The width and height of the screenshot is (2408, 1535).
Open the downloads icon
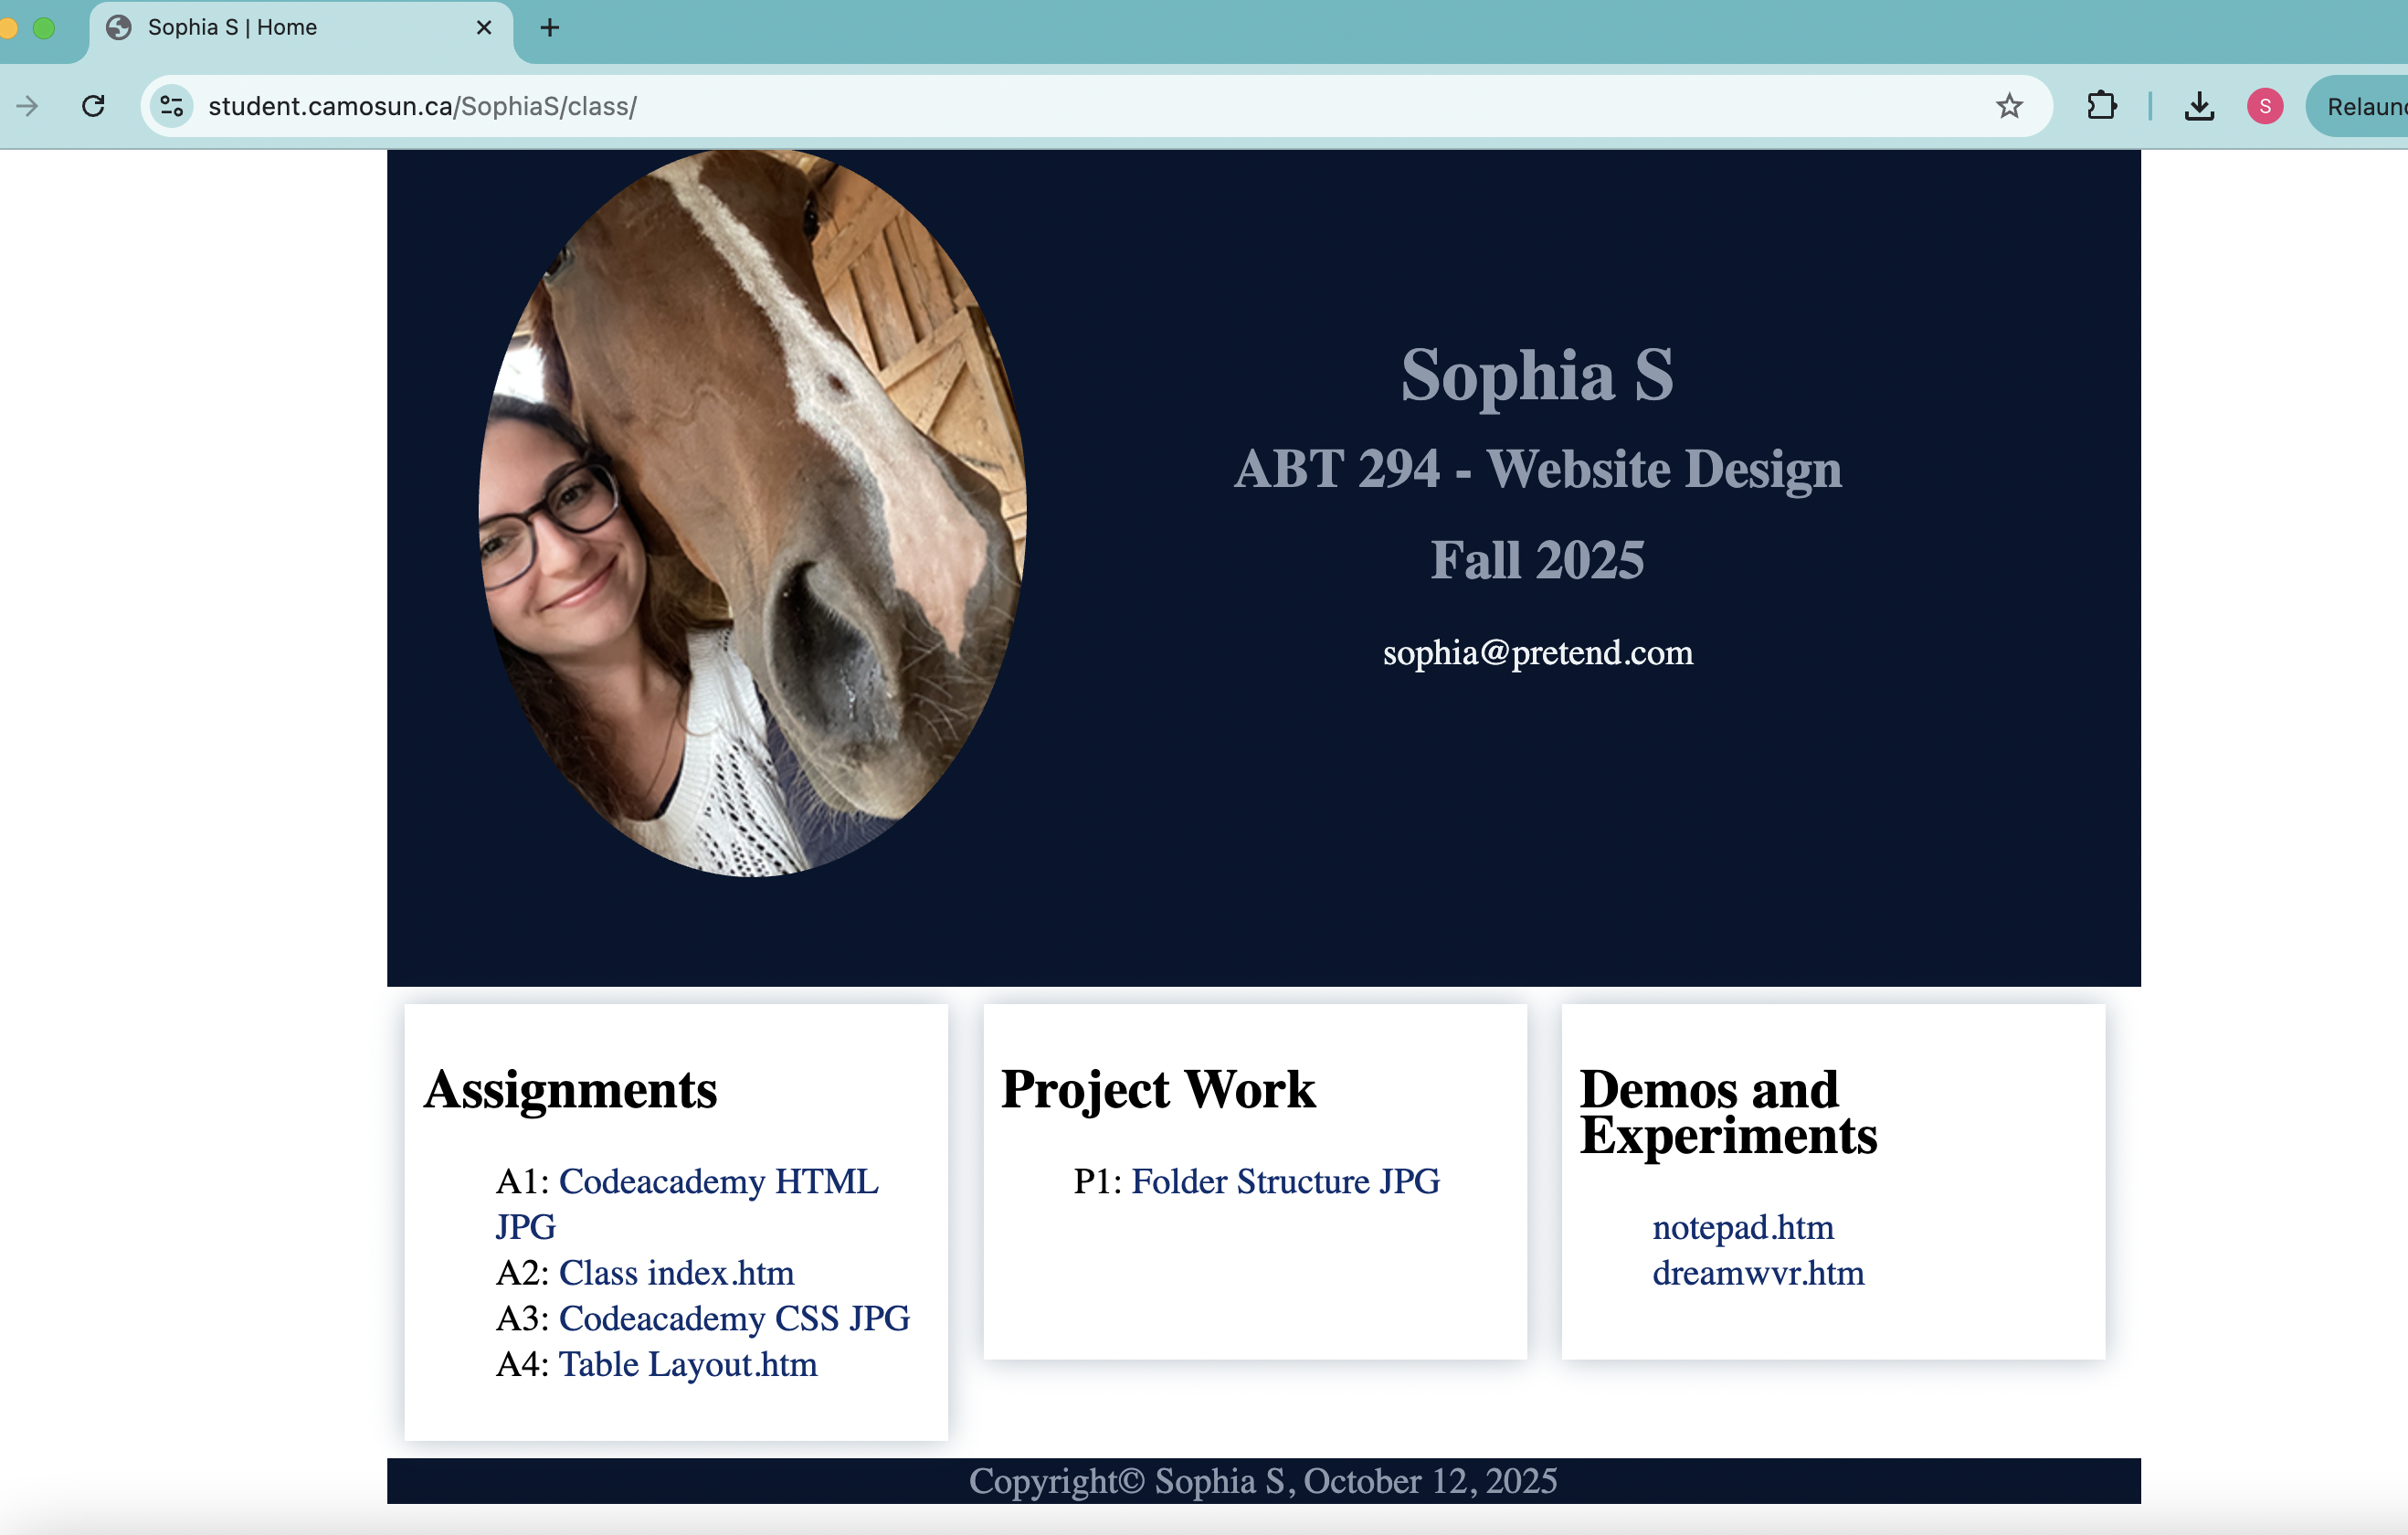coord(2198,106)
